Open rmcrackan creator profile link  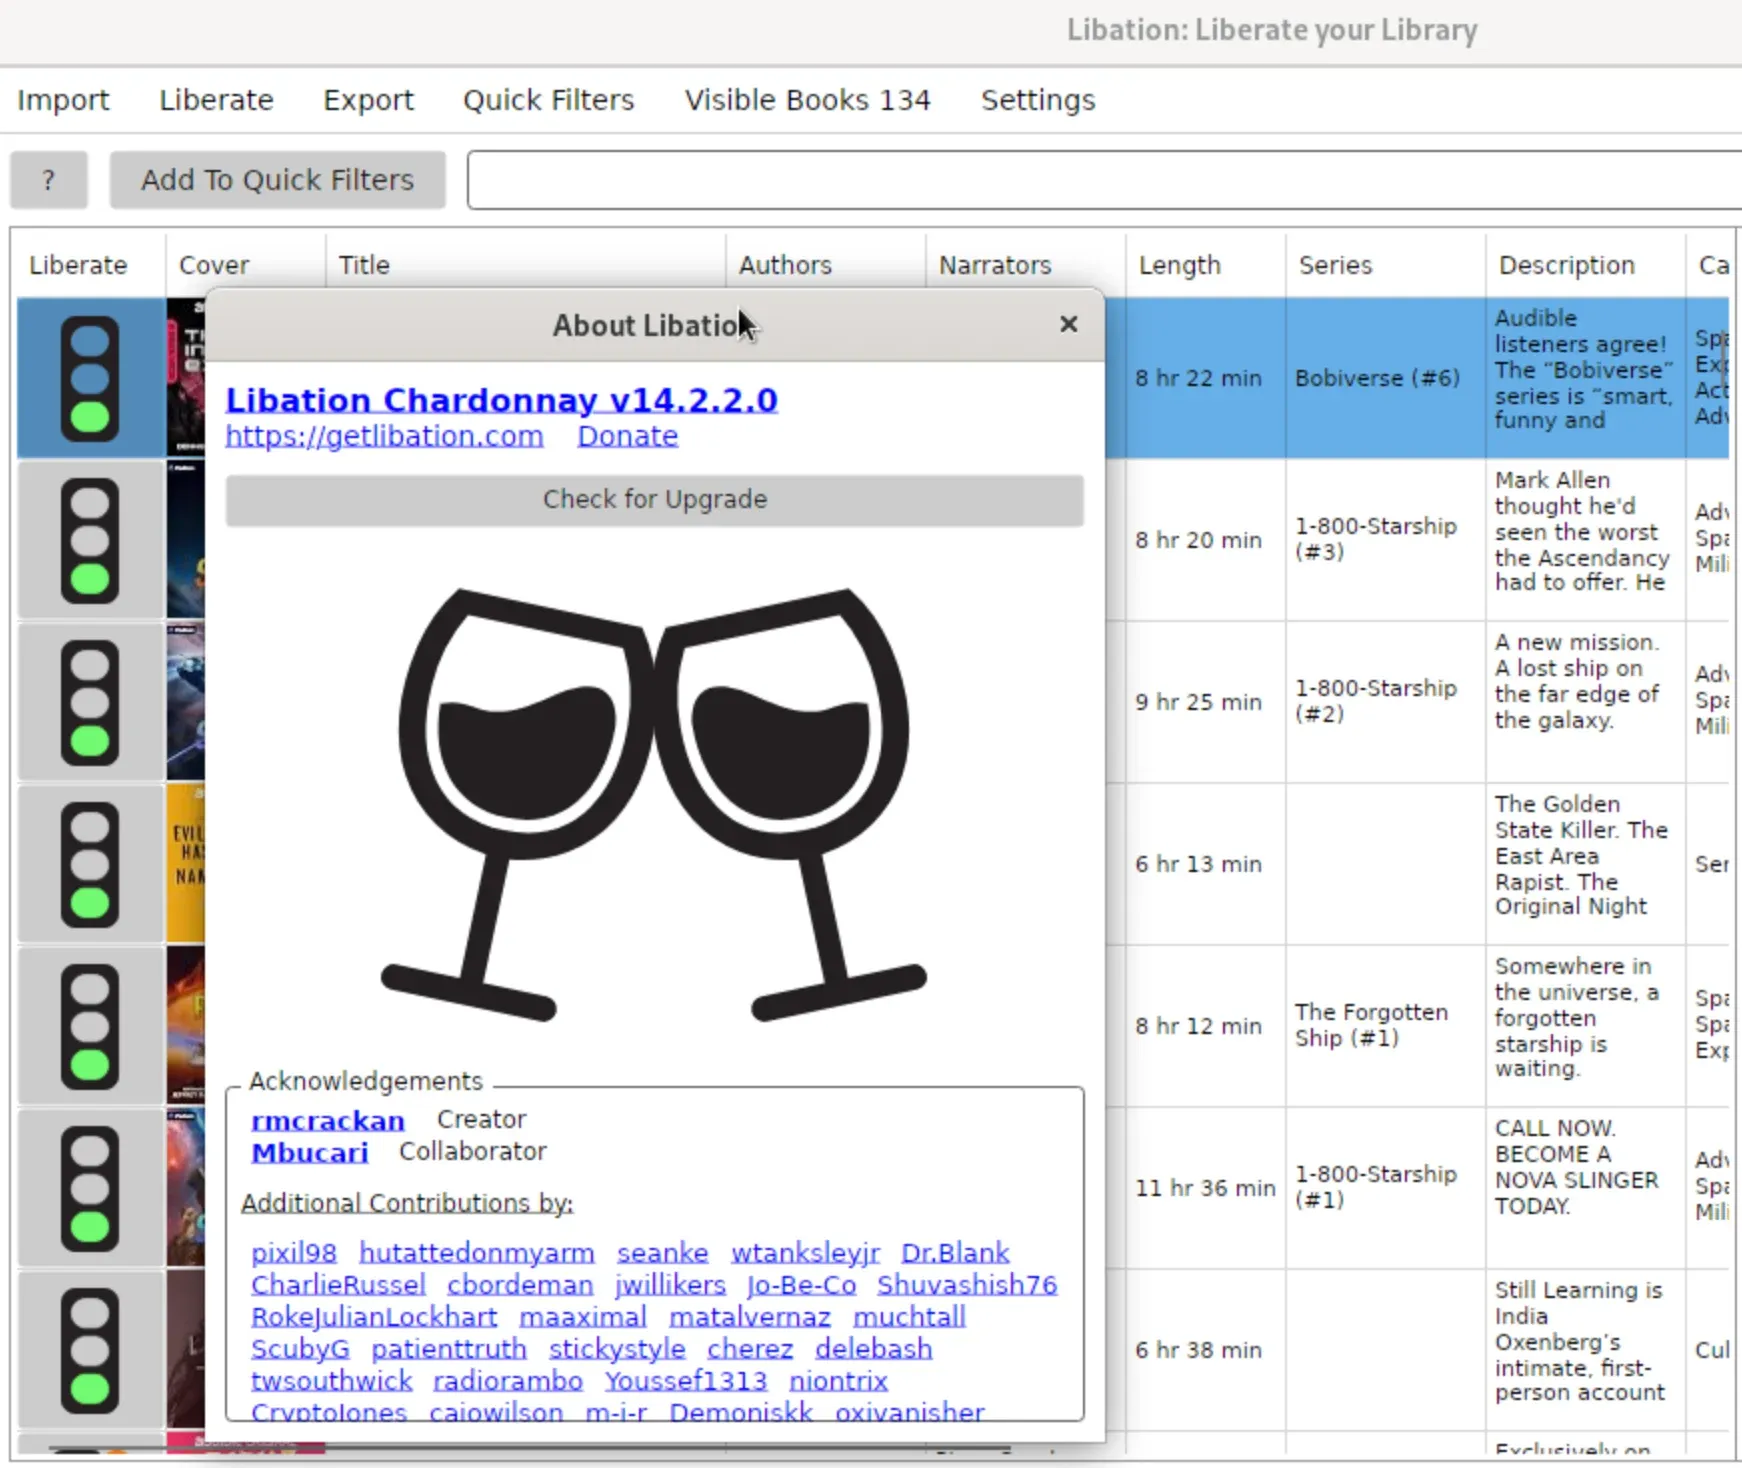328,1120
